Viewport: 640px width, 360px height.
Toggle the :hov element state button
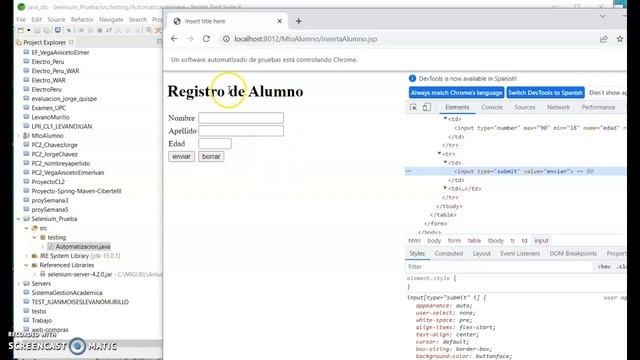(604, 267)
